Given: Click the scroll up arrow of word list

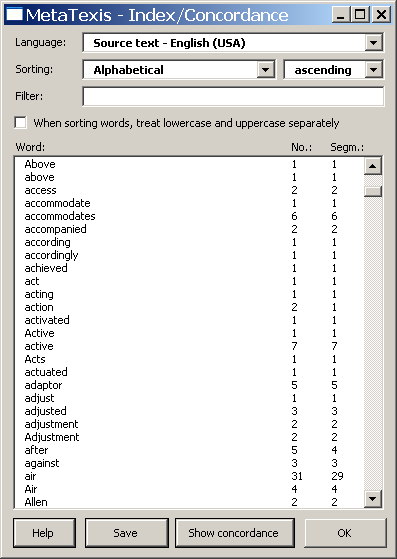Looking at the screenshot, I should [373, 166].
